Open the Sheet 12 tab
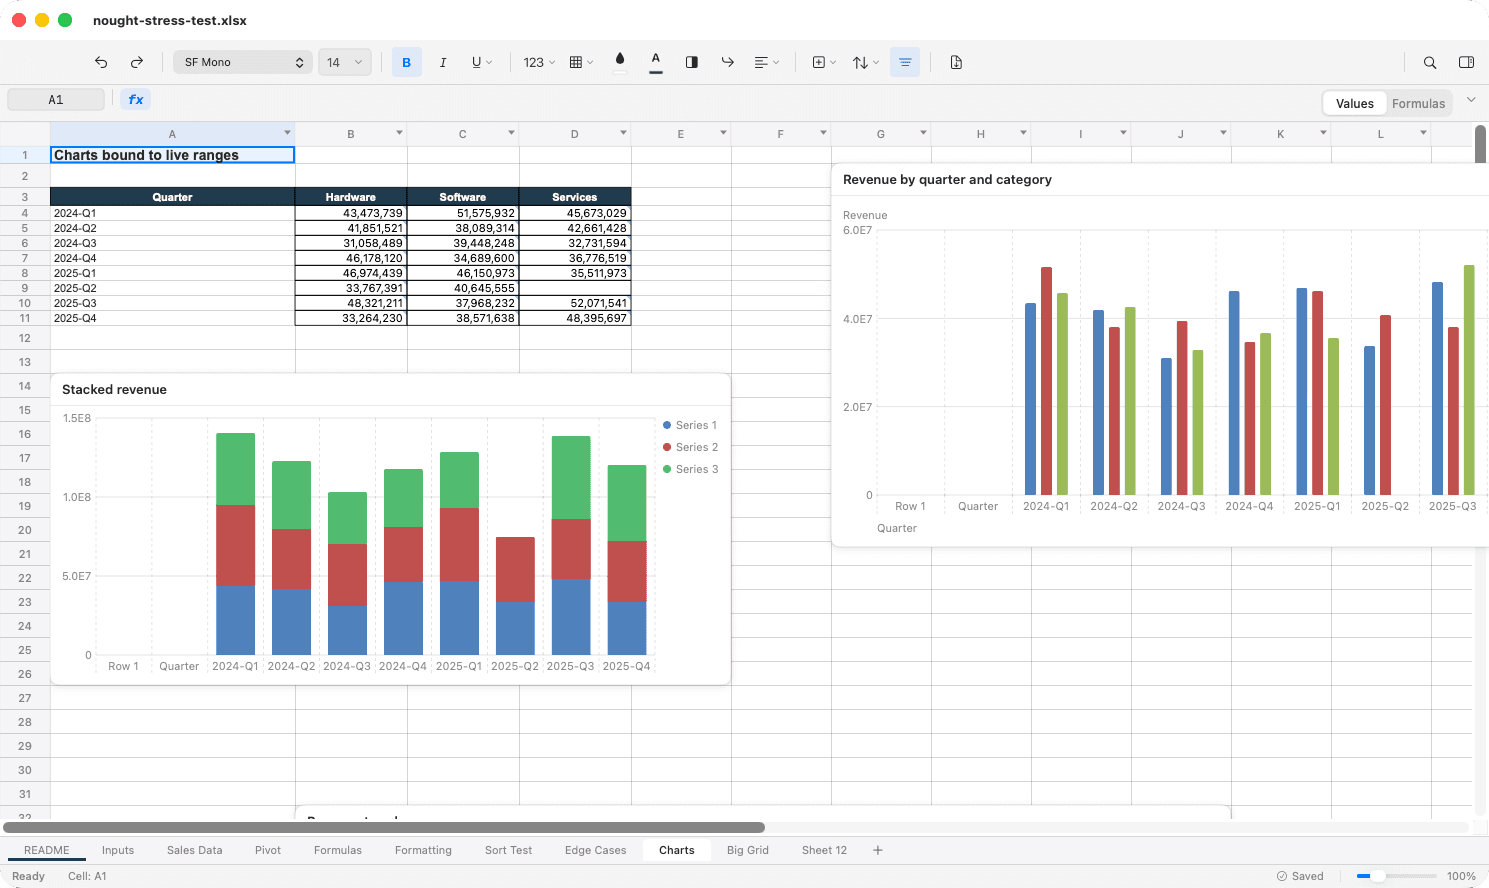Viewport: 1489px width, 888px height. pos(824,850)
